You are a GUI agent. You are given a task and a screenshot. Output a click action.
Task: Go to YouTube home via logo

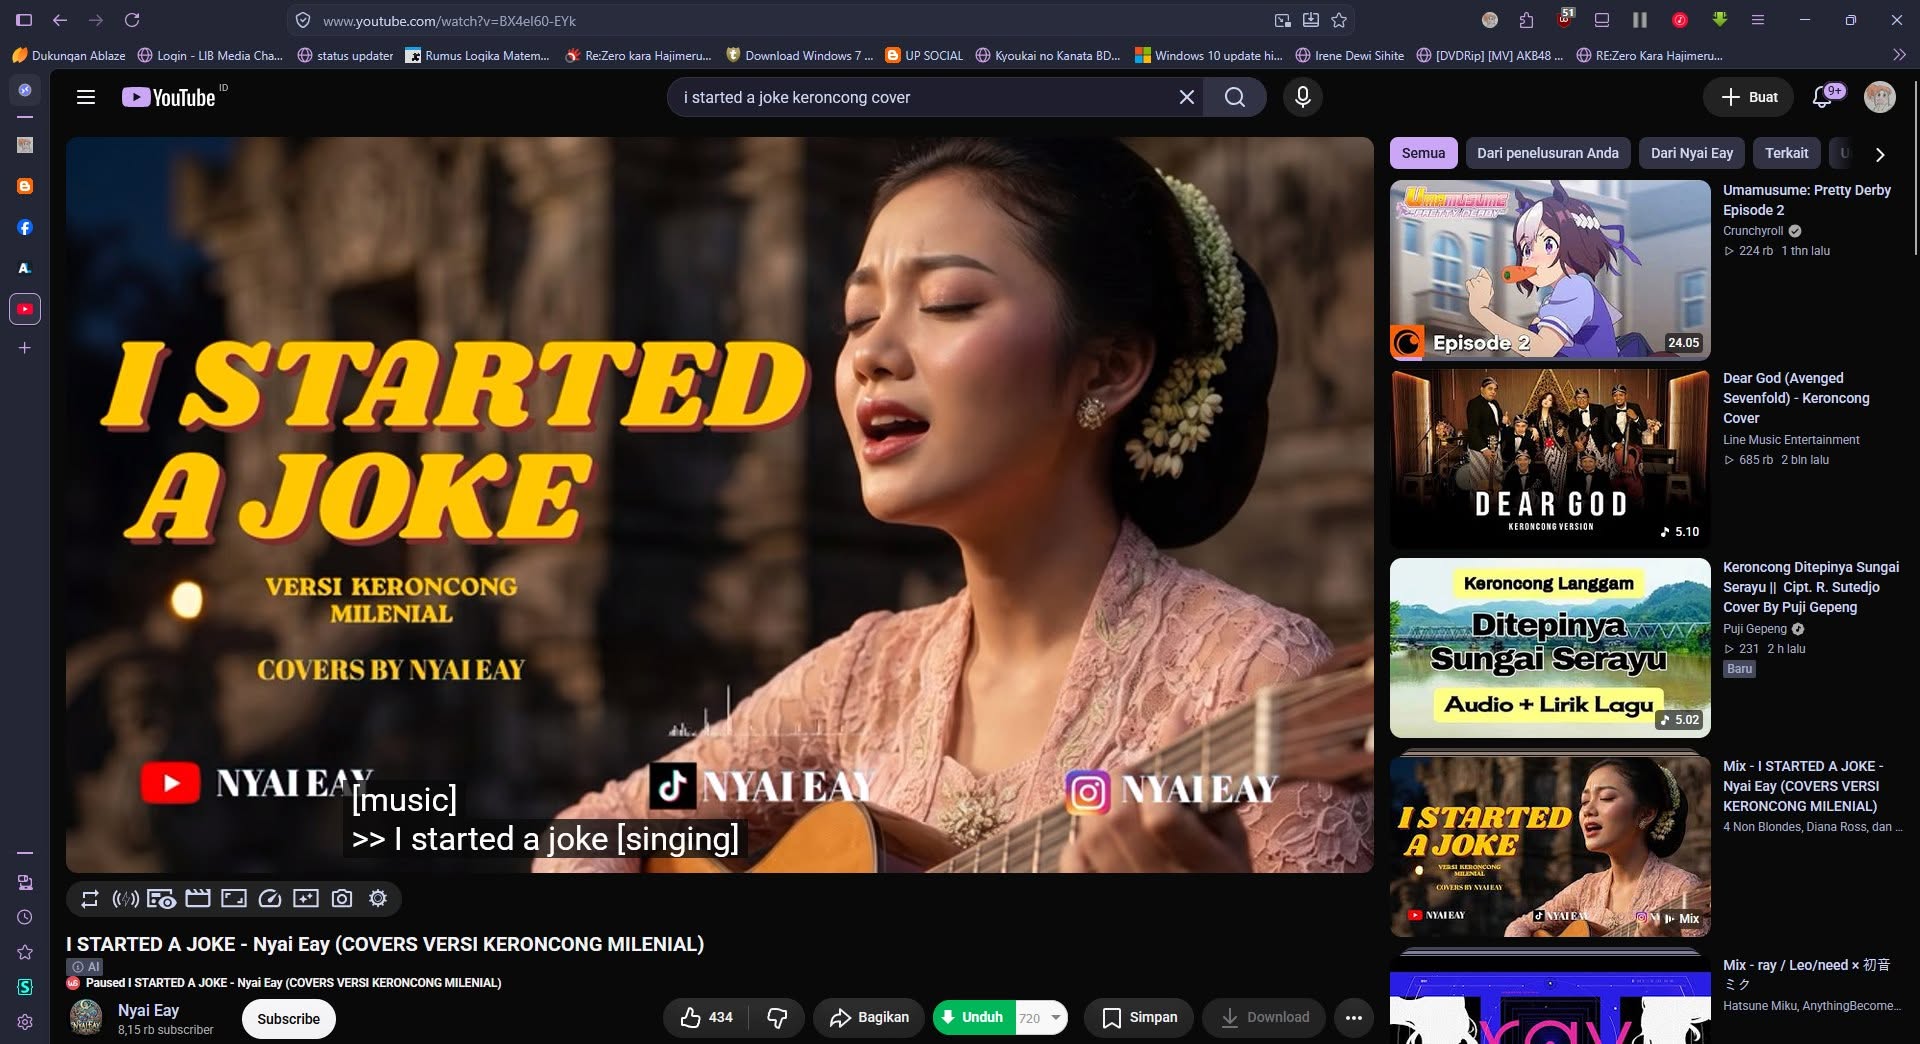pyautogui.click(x=169, y=97)
